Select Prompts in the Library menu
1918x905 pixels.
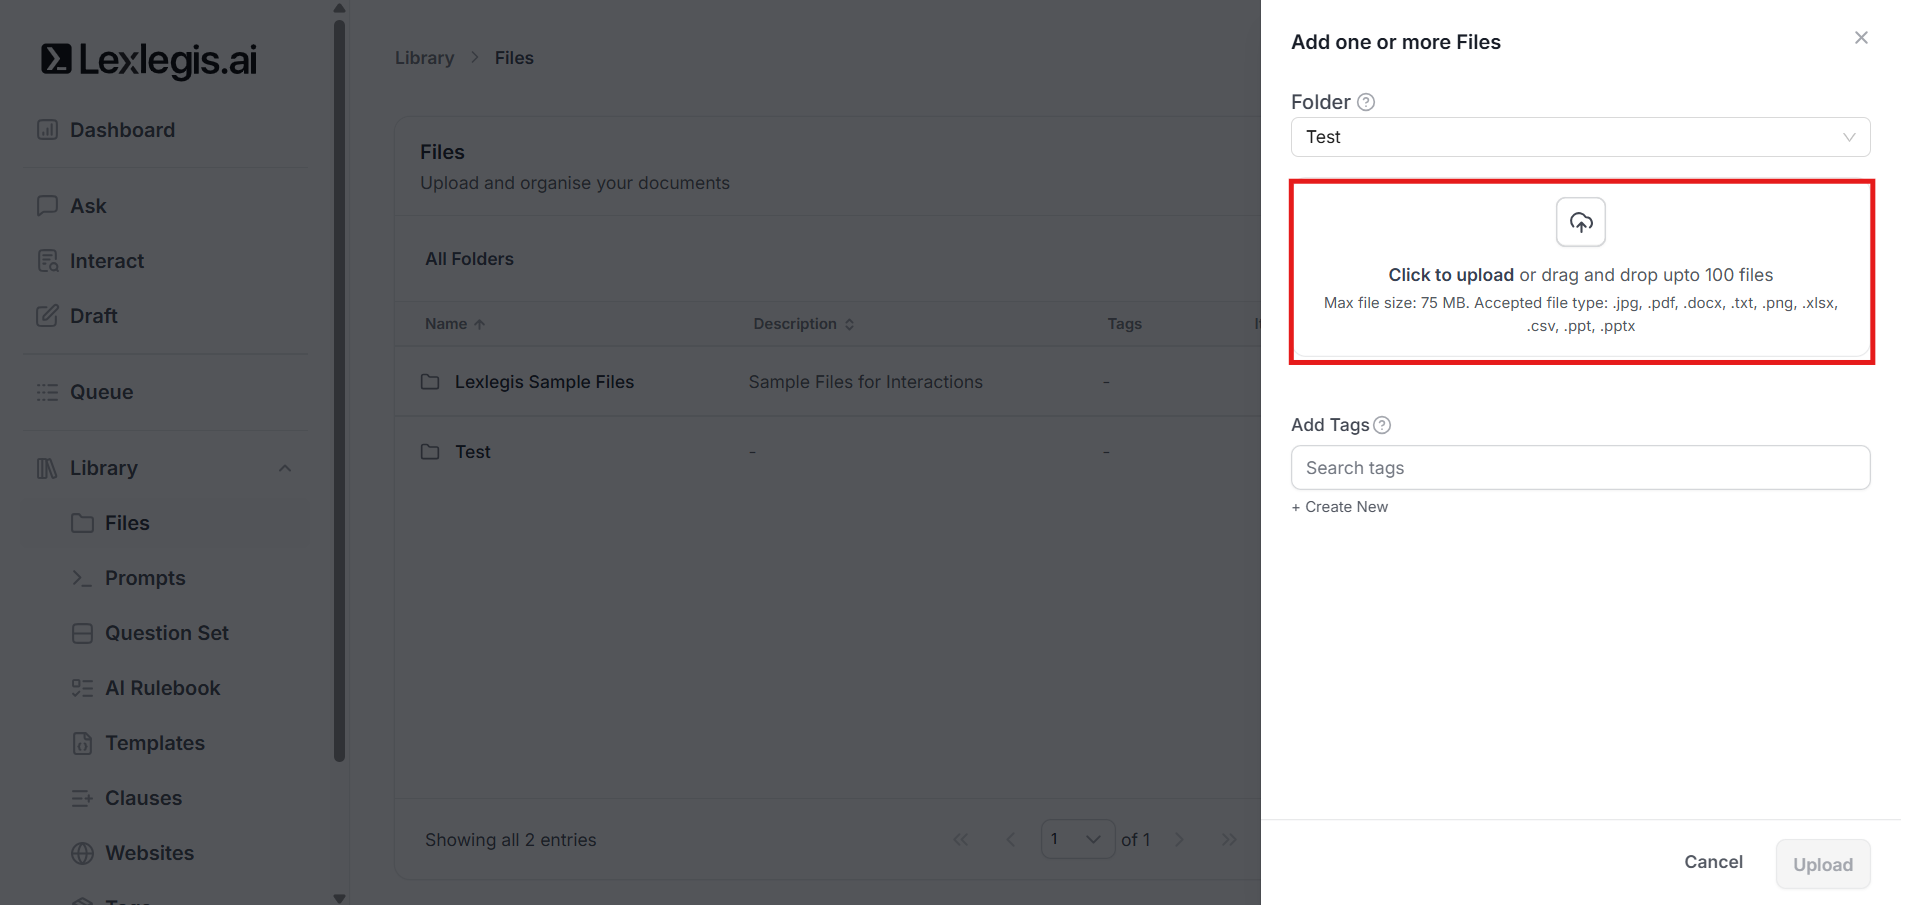tap(145, 578)
